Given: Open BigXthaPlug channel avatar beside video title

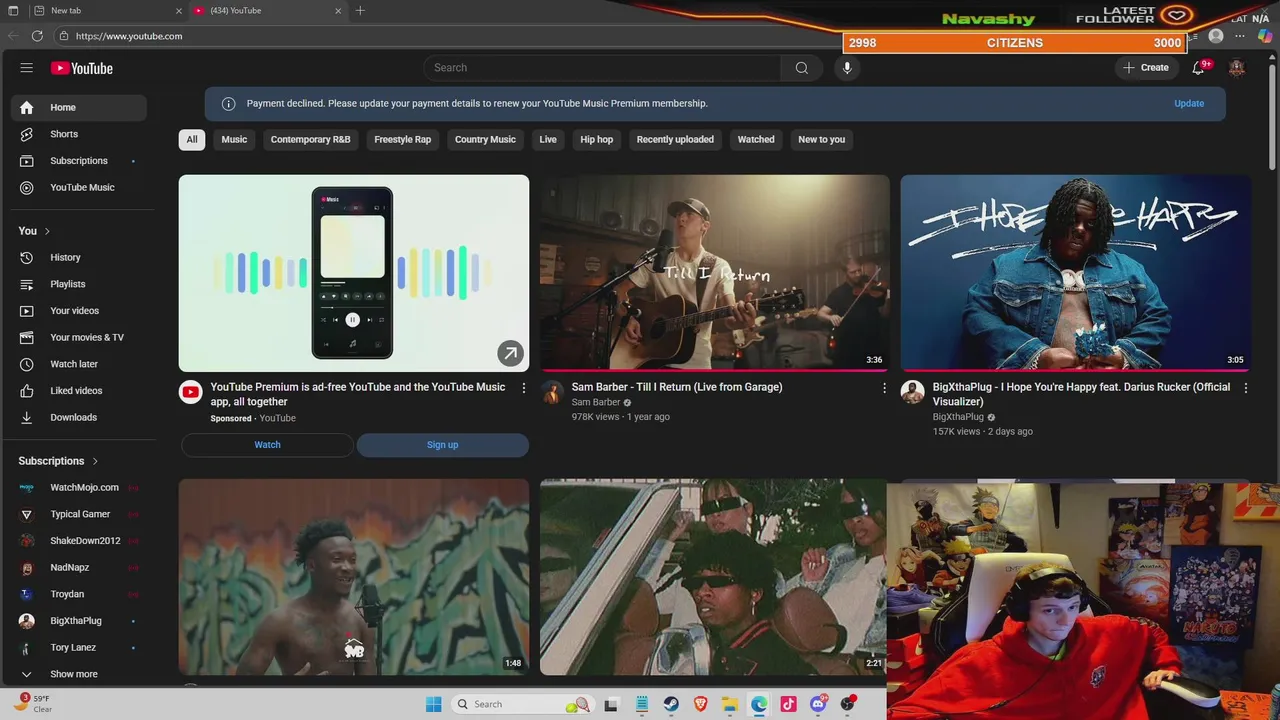Looking at the screenshot, I should pos(912,392).
